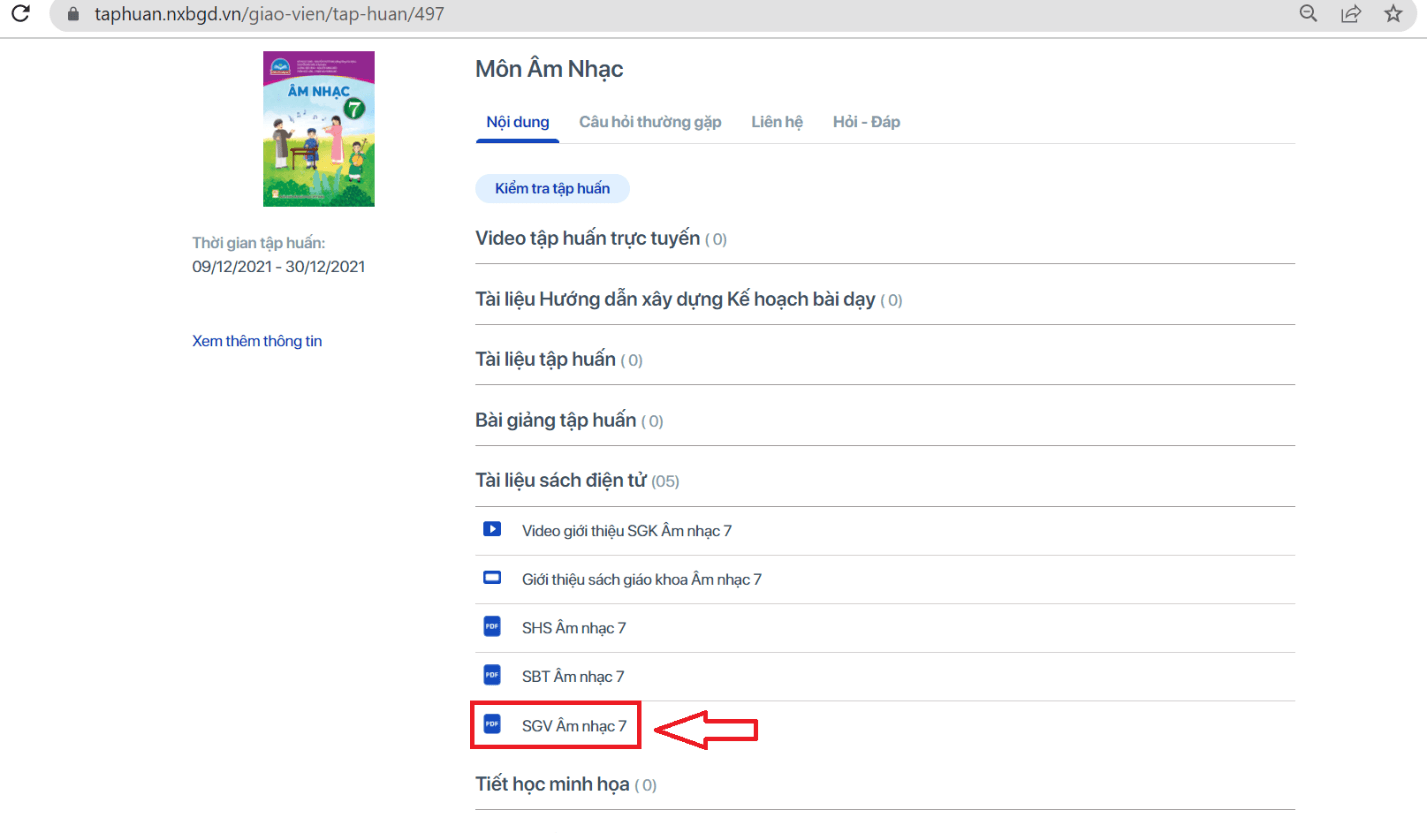Click the Kiểm tra tập huấn button

552,188
